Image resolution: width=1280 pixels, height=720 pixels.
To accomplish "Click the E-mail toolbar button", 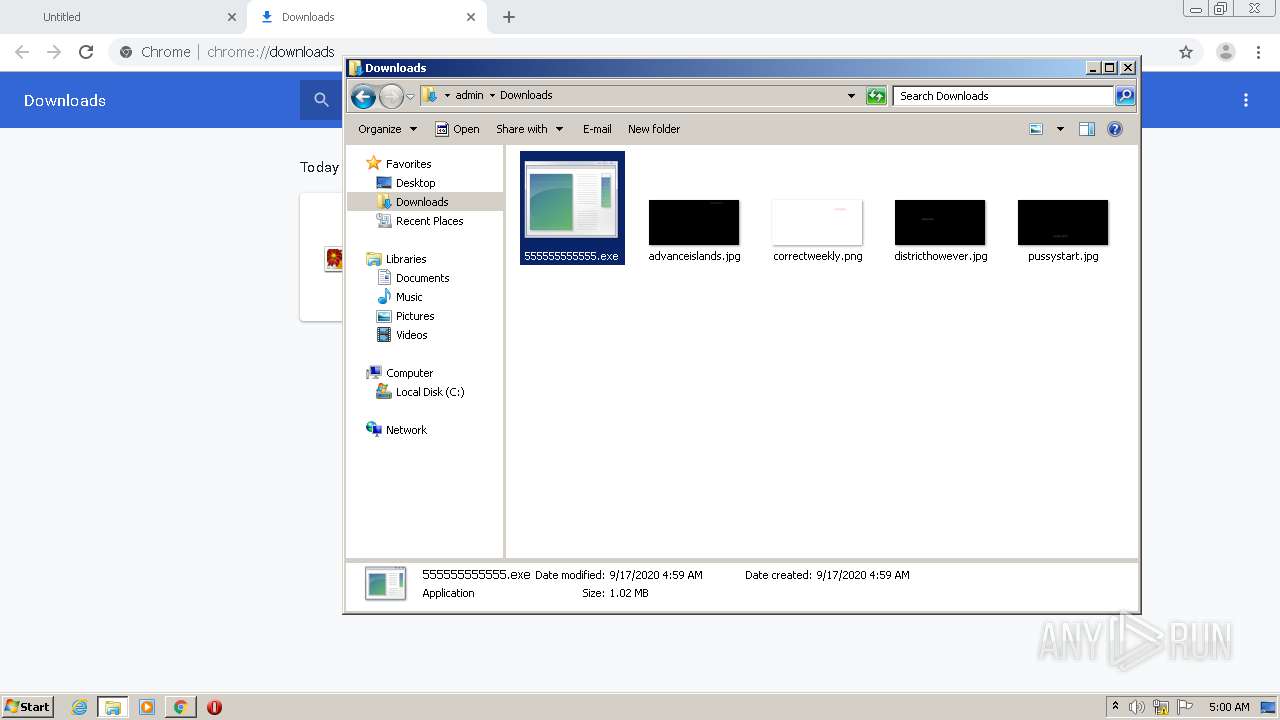I will coord(597,129).
